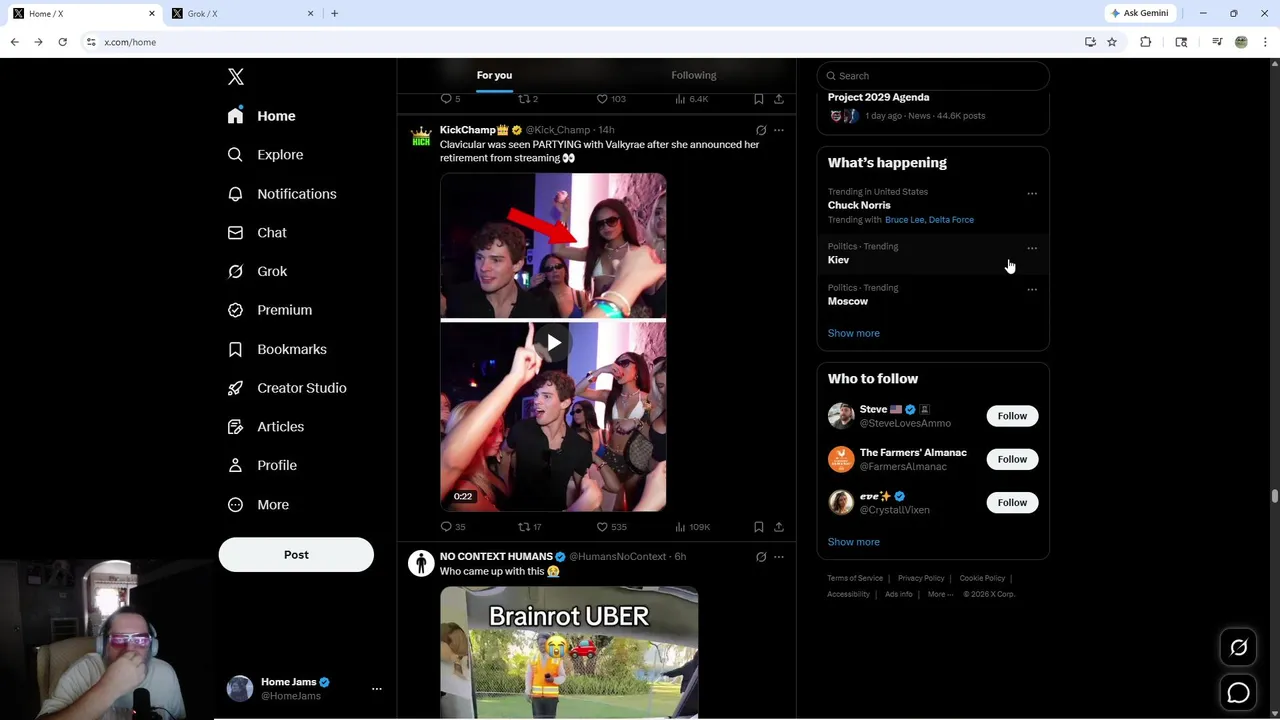Open Articles in the sidebar

266,427
